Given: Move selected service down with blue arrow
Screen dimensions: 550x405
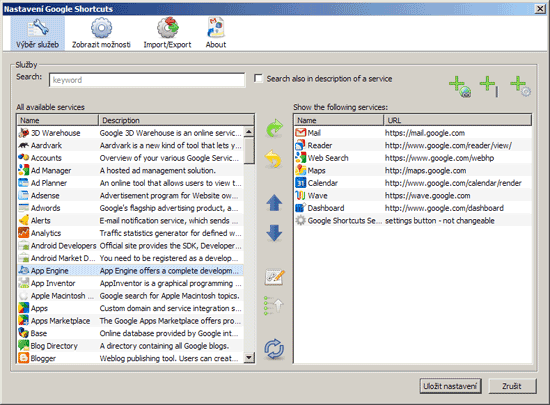Looking at the screenshot, I should click(274, 233).
